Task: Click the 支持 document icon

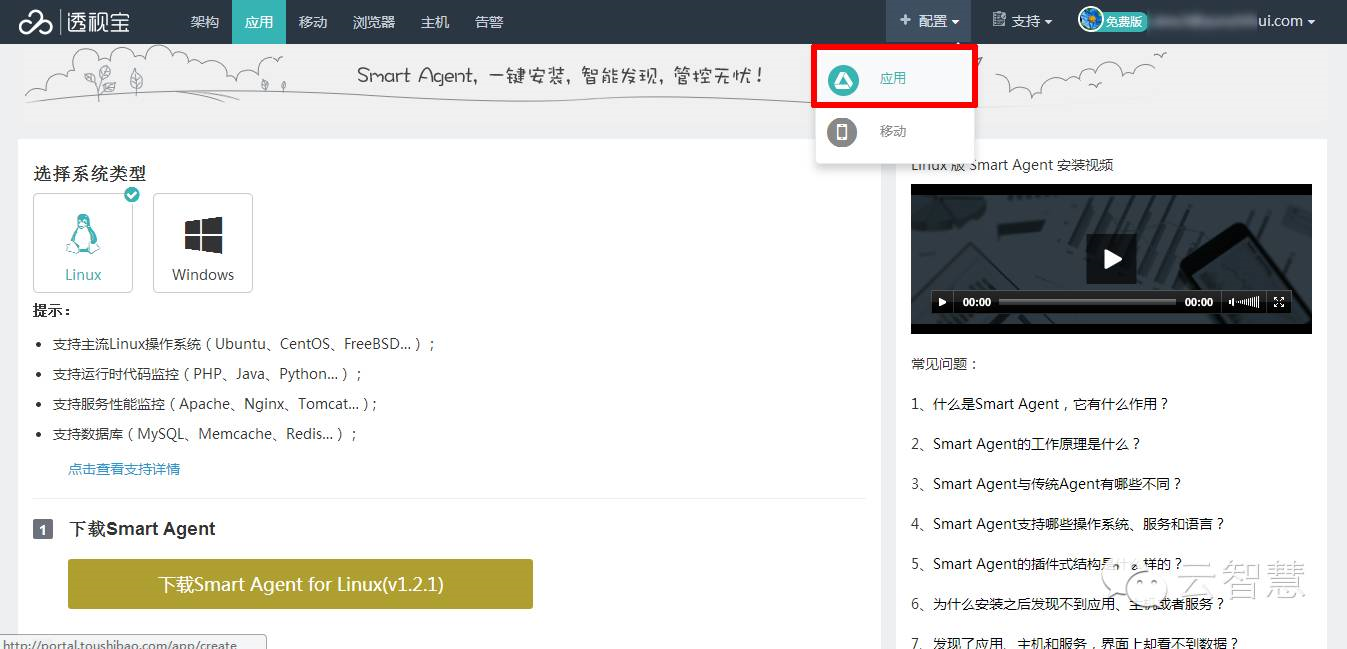Action: [x=998, y=20]
